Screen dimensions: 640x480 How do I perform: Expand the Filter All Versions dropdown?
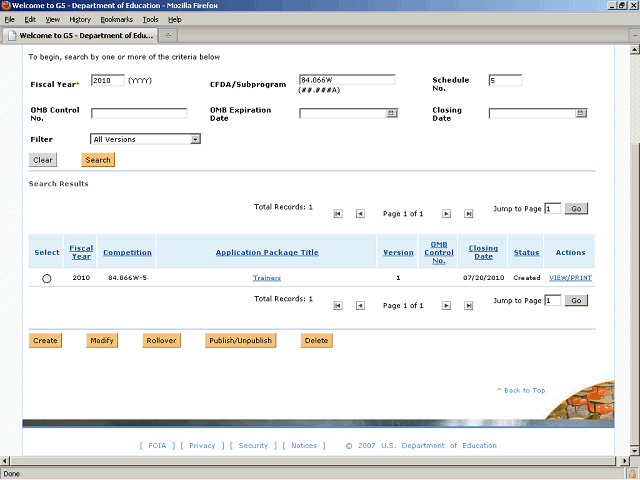(196, 140)
